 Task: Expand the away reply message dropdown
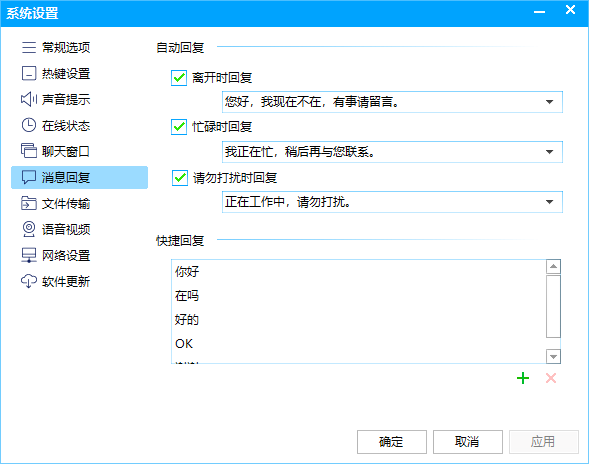tap(550, 102)
